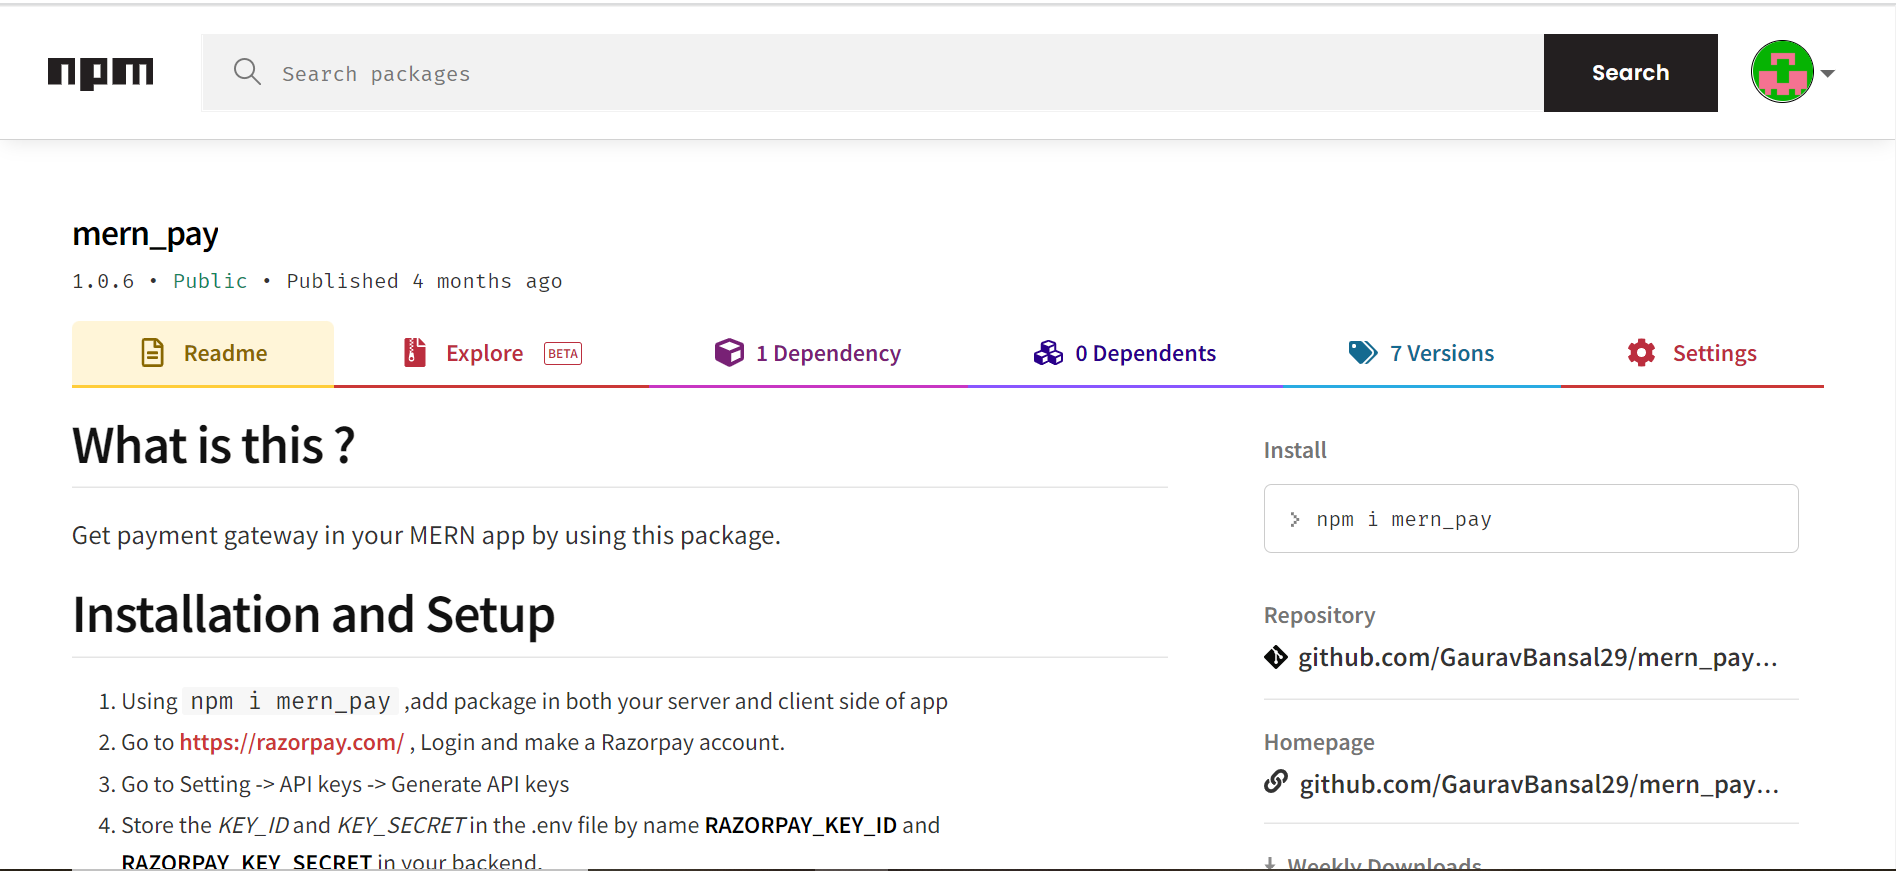Viewport: 1896px width, 871px height.
Task: Click the Dependency cube icon
Action: point(730,352)
